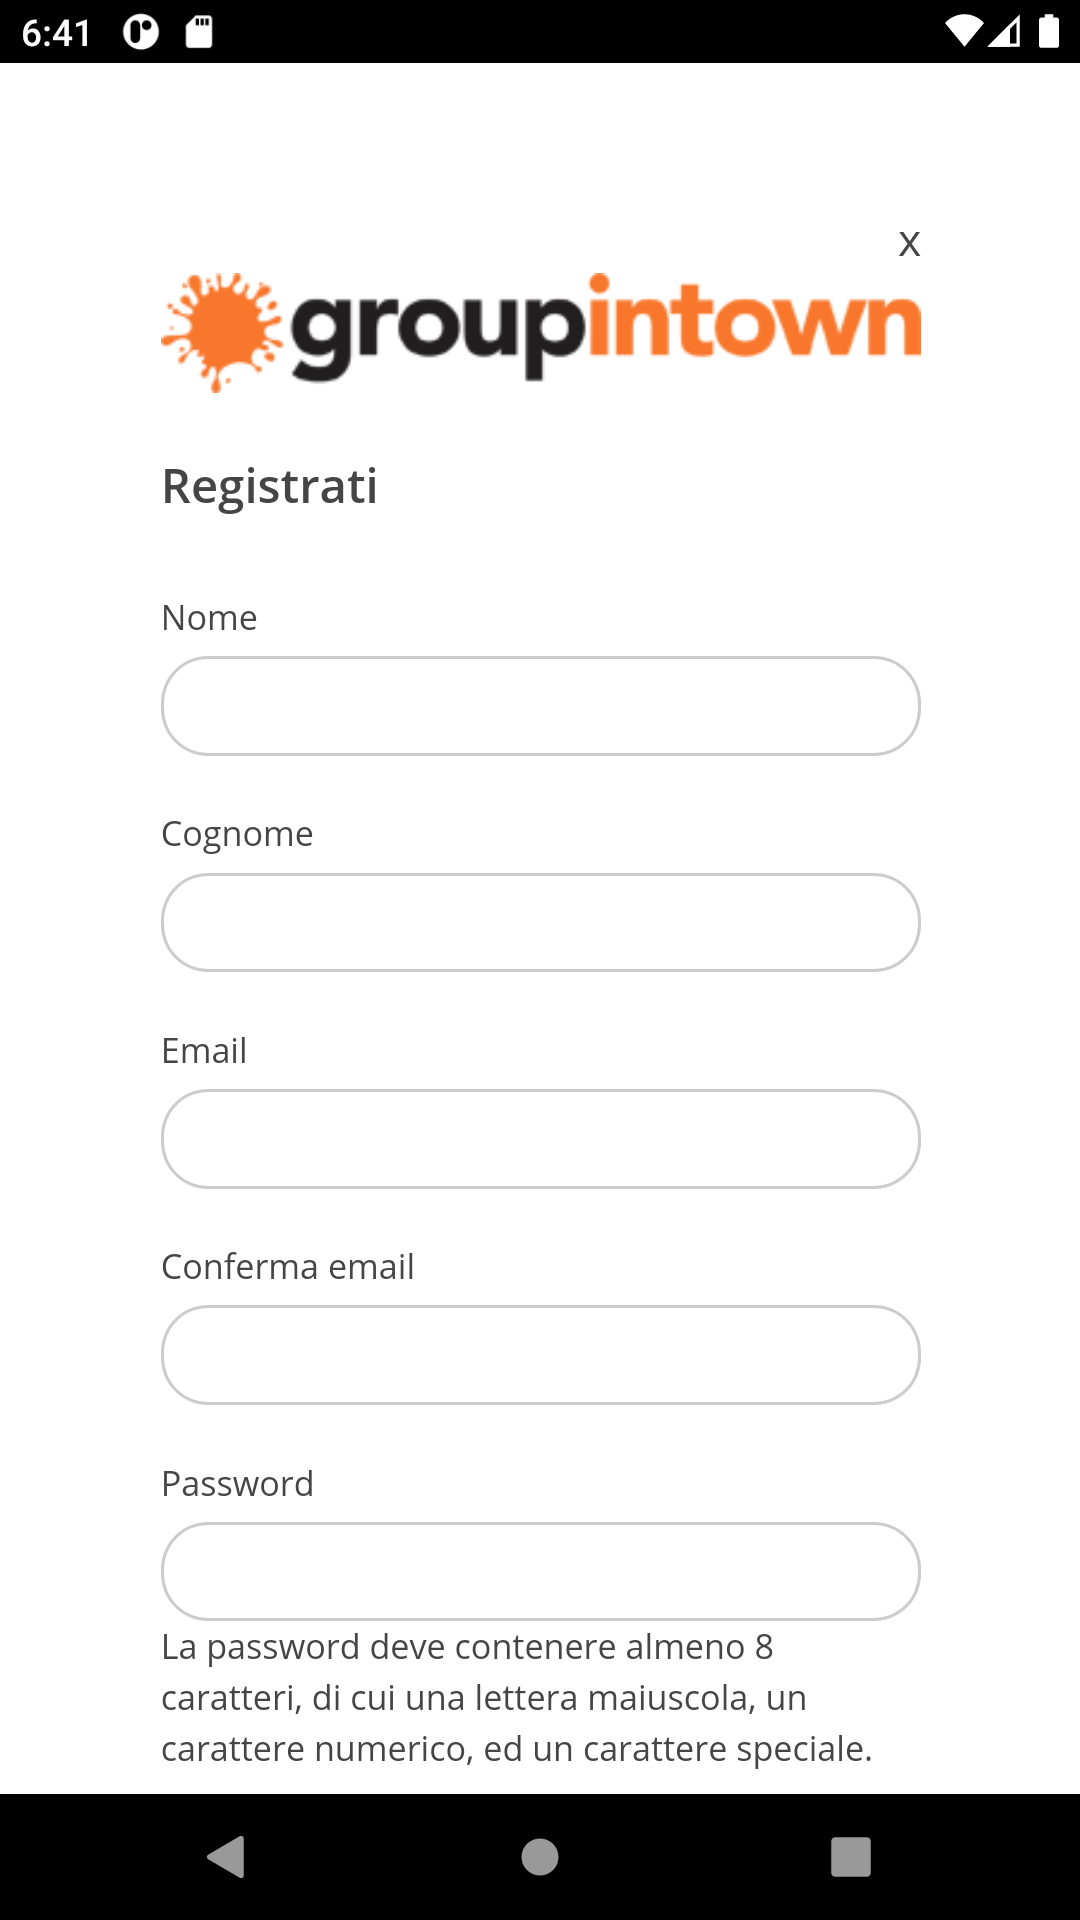Tap the SD card status icon

coord(199,32)
